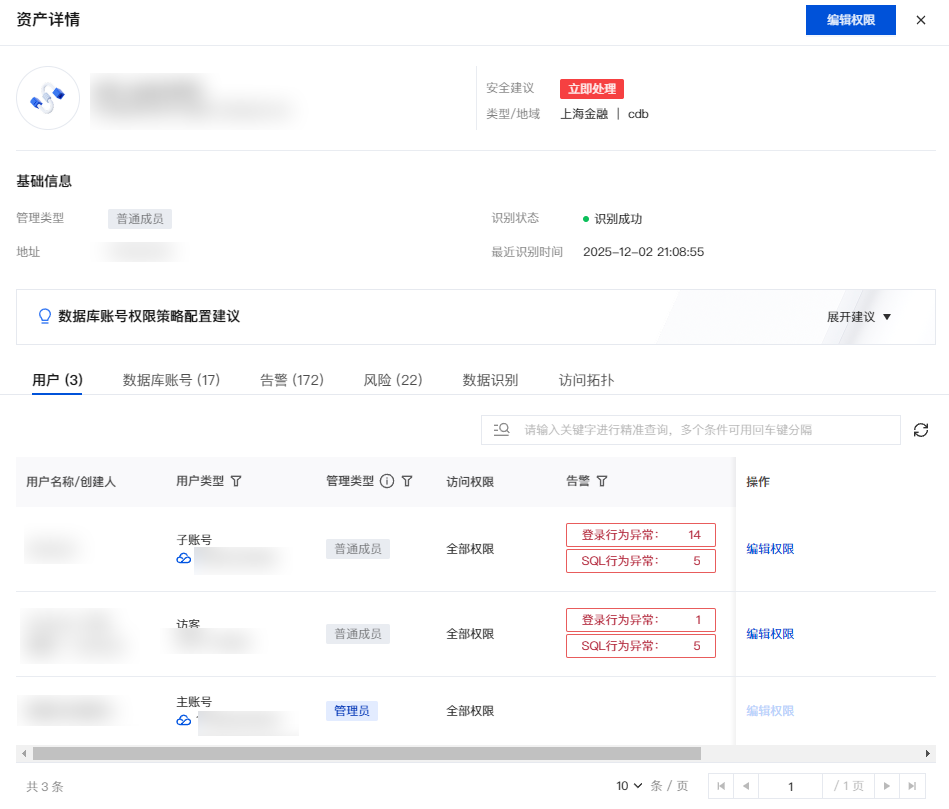This screenshot has width=949, height=809.
Task: Switch to the 数据库账号 (17) tab
Action: [x=171, y=380]
